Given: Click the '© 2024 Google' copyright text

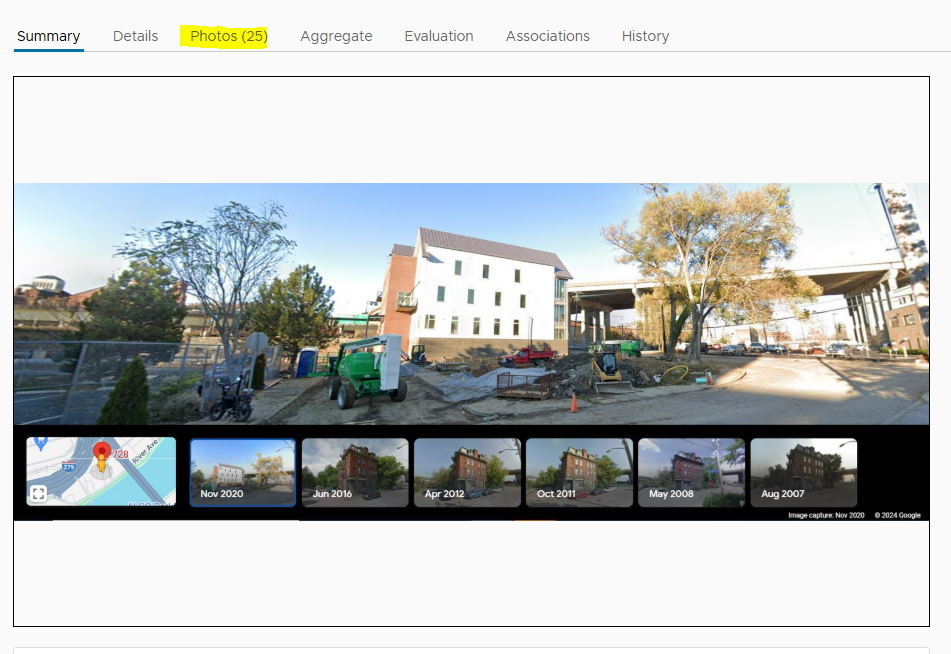Looking at the screenshot, I should 898,515.
